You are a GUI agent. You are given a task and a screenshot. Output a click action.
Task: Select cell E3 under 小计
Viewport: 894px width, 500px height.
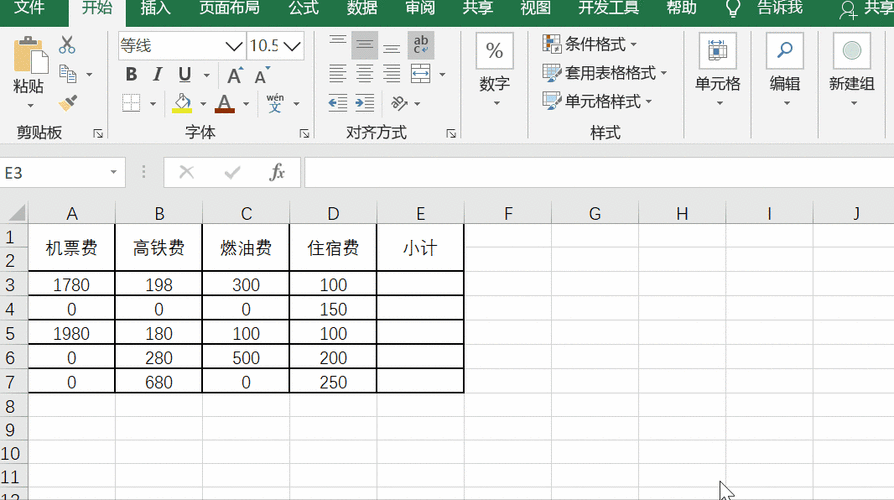pos(420,283)
